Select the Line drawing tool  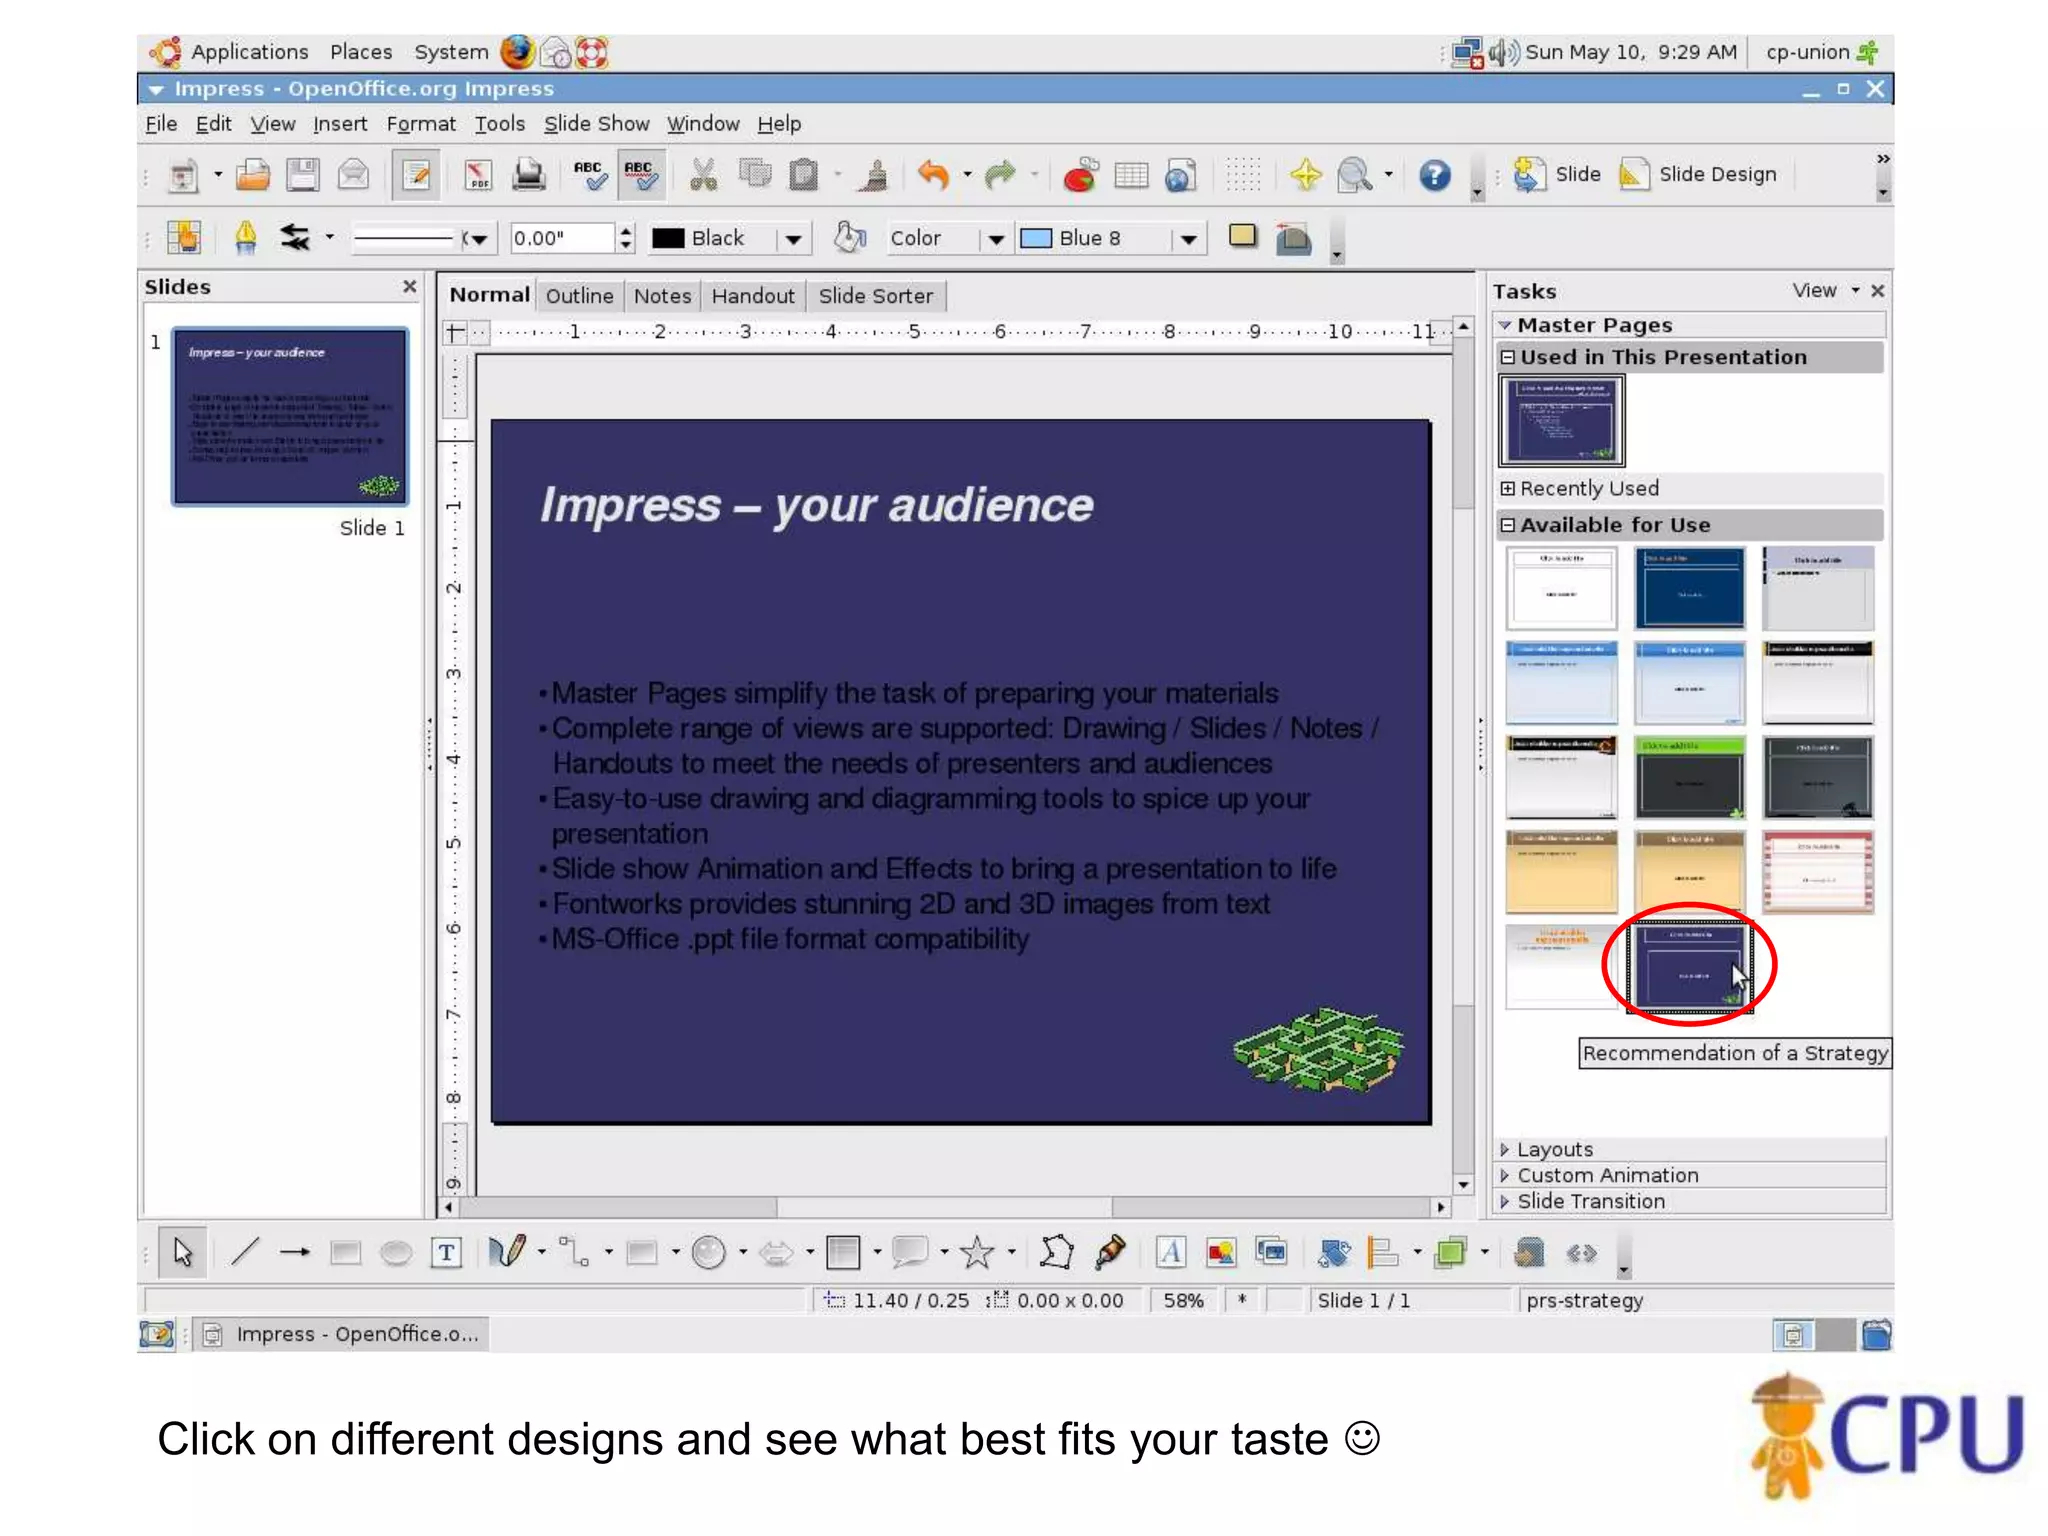click(245, 1252)
